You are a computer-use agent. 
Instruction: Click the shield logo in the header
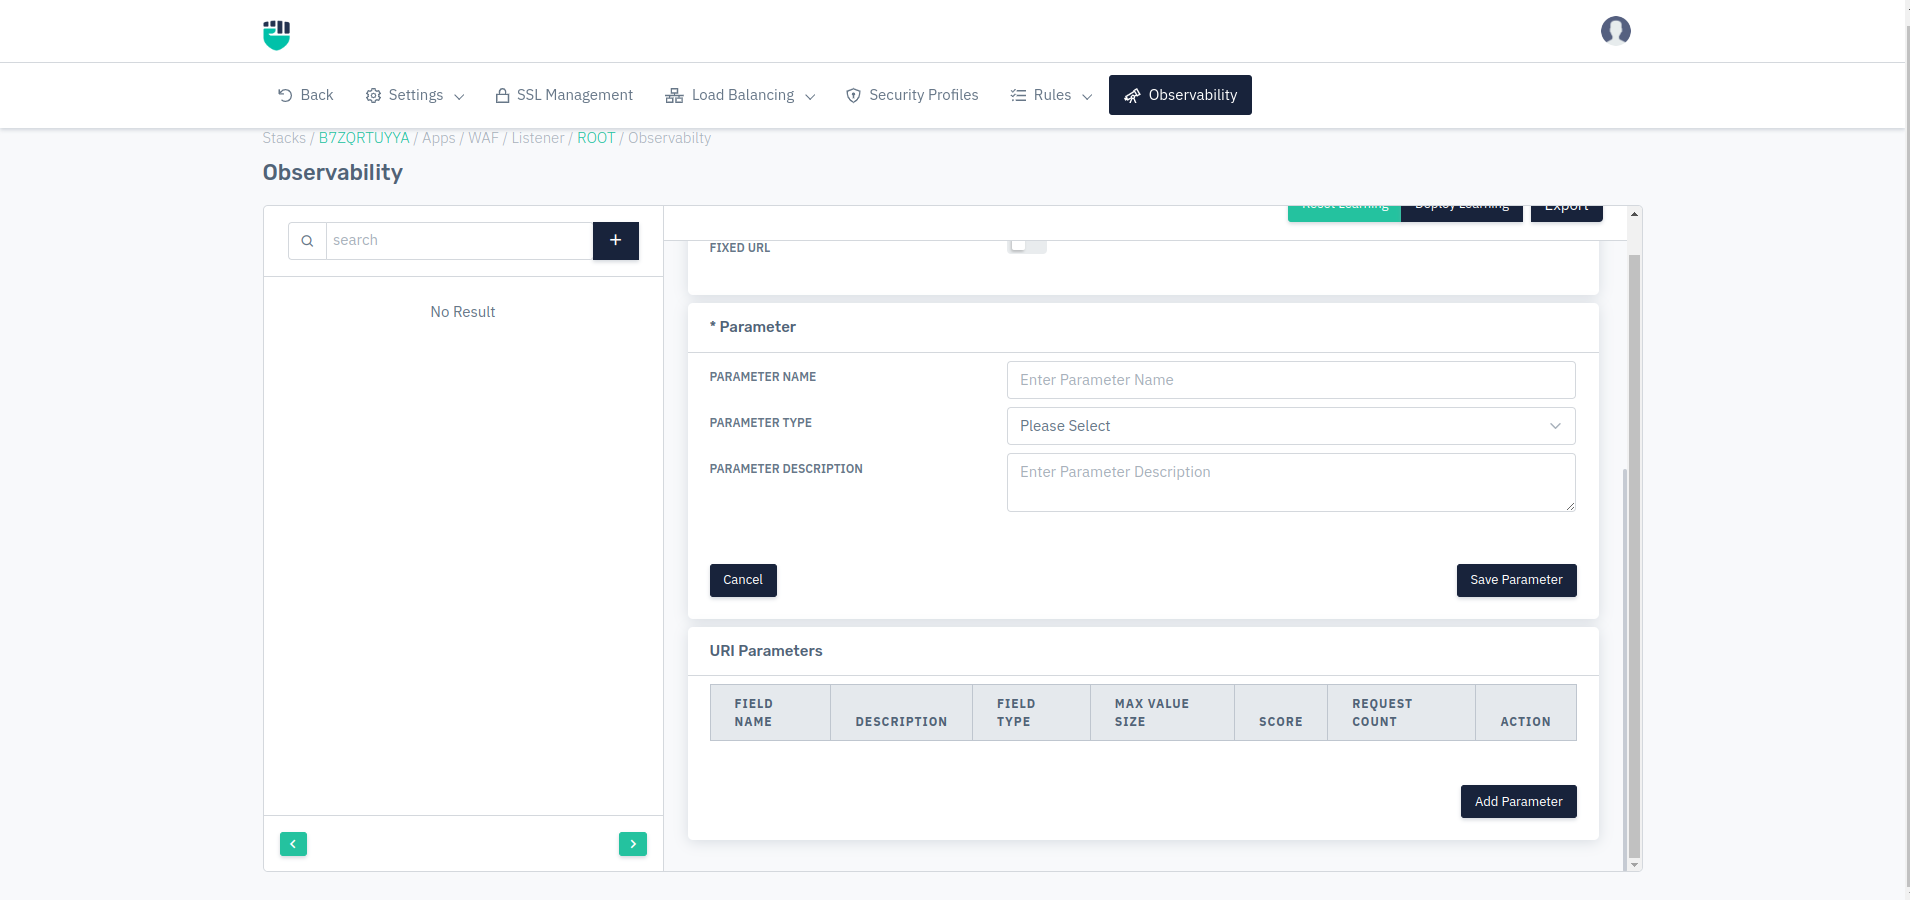coord(277,34)
